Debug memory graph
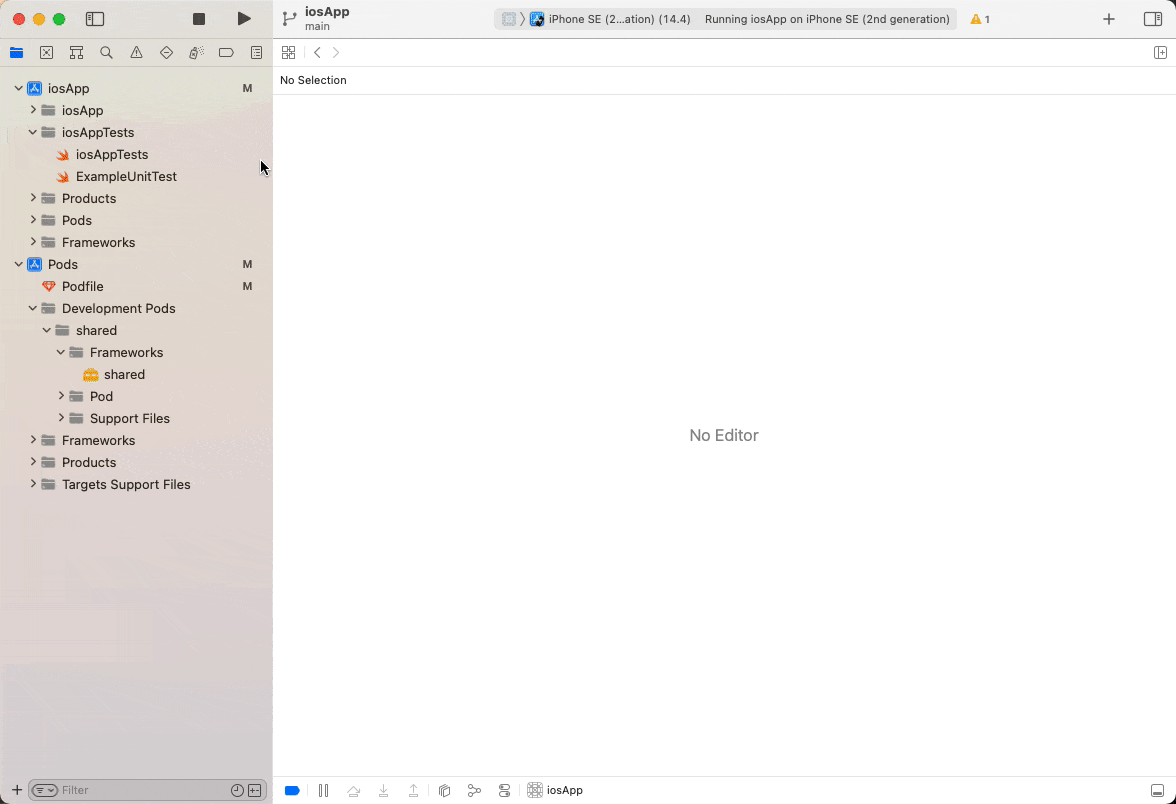Viewport: 1176px width, 804px height. pos(474,790)
